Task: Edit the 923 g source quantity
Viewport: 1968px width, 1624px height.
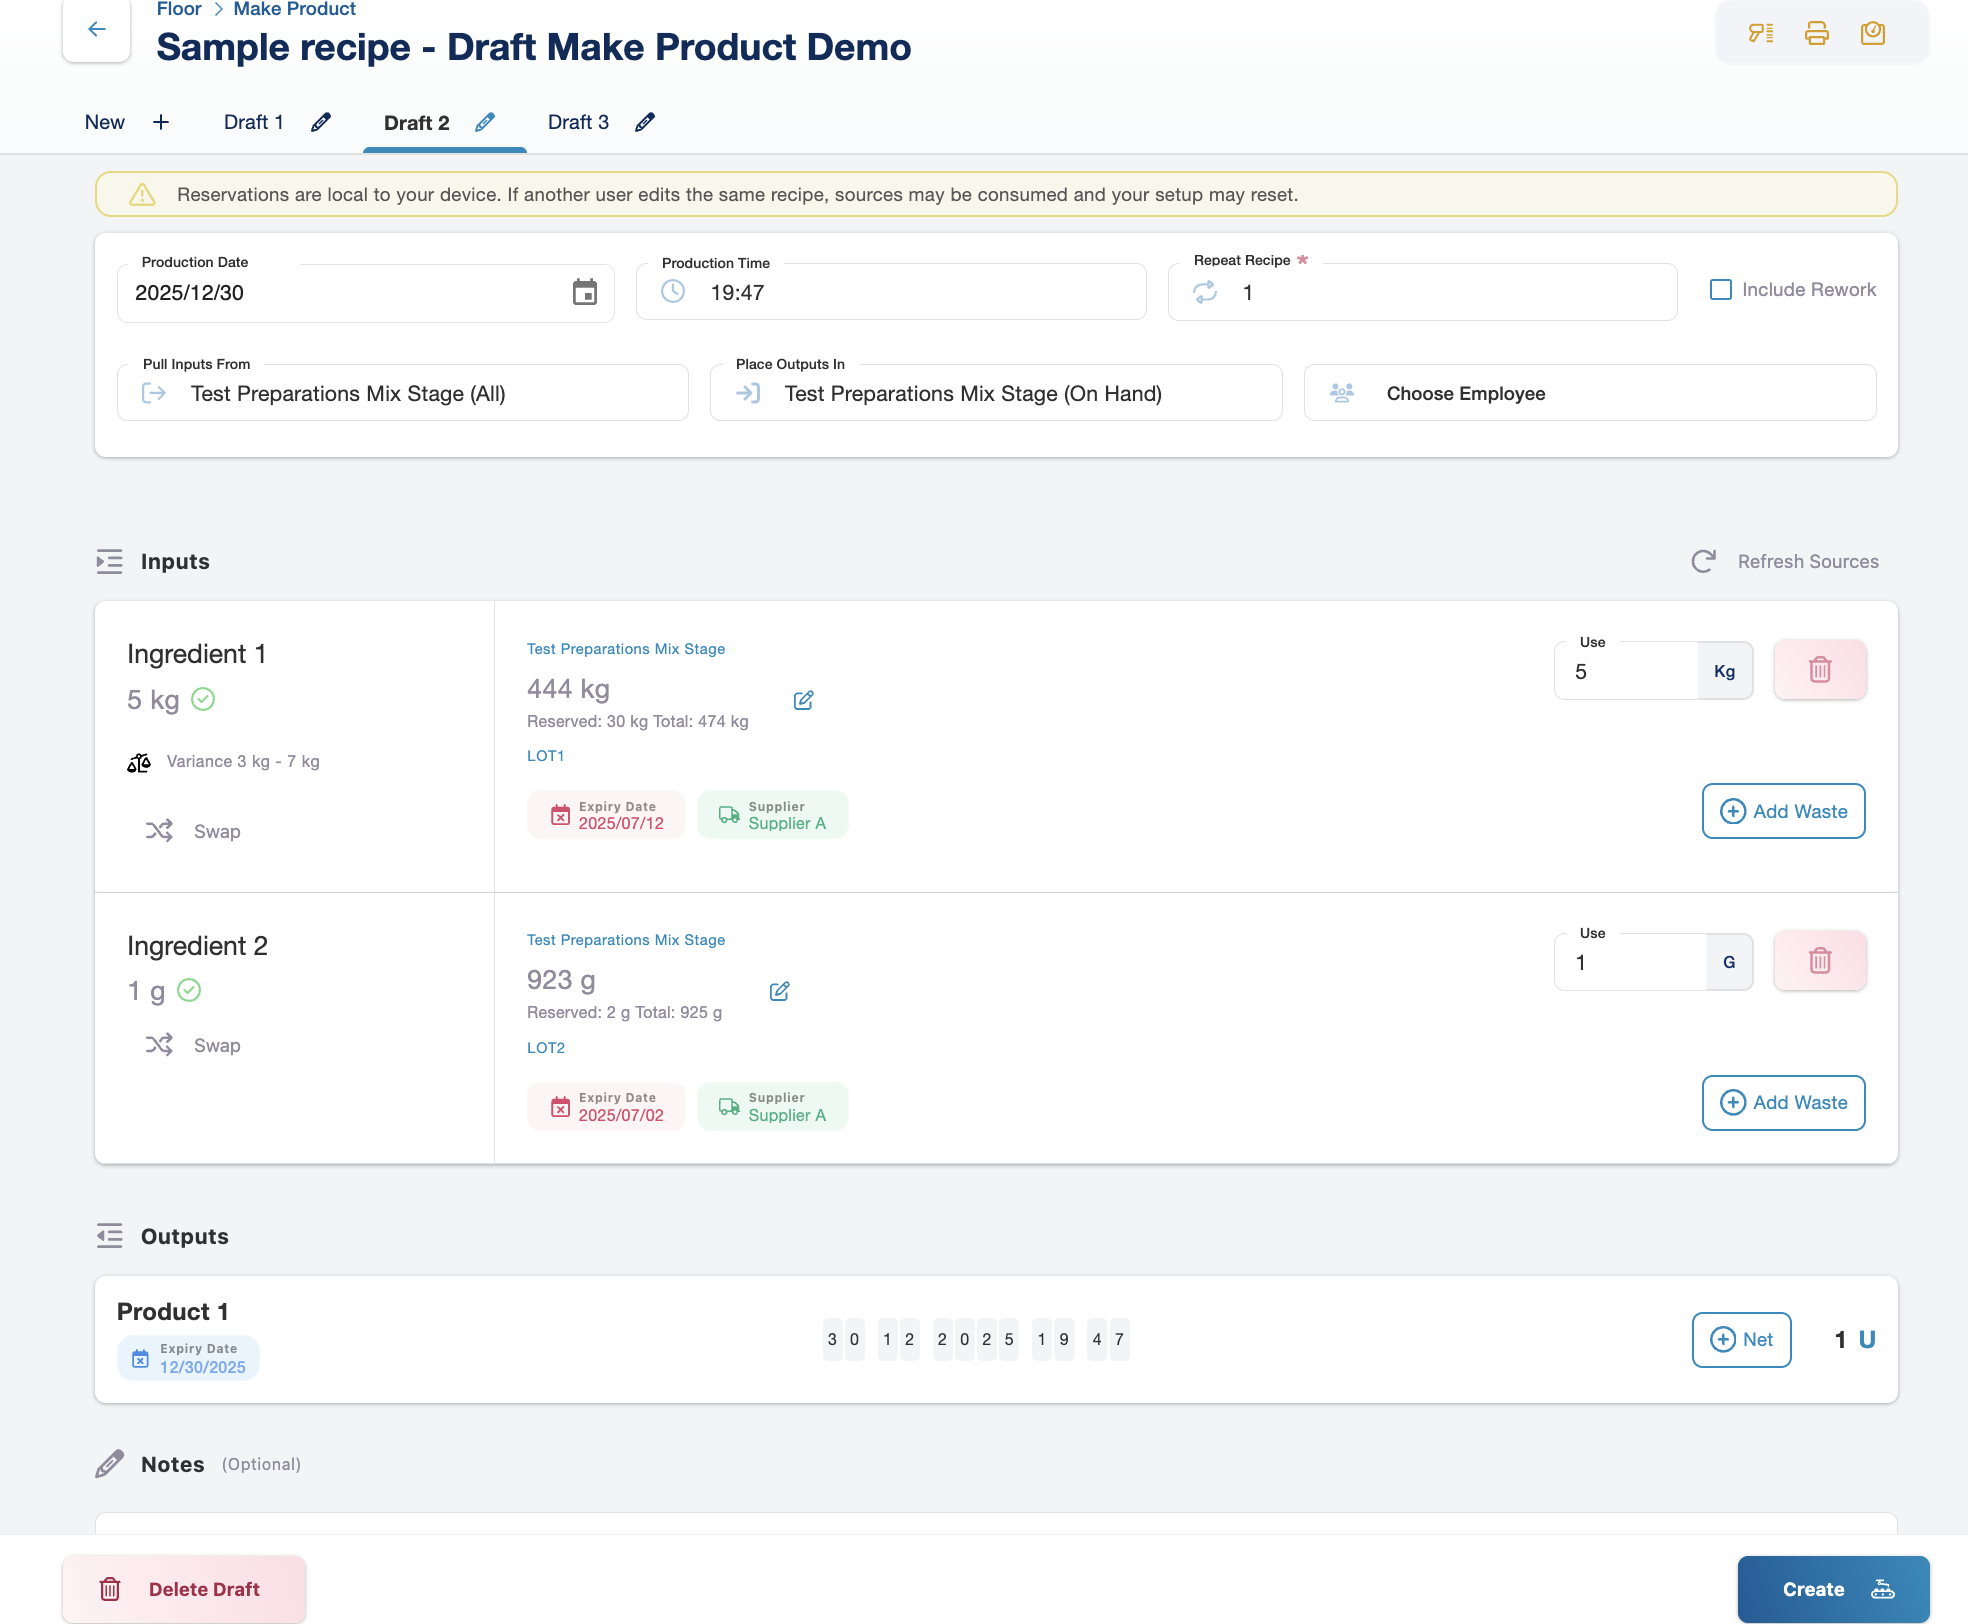Action: (x=780, y=991)
